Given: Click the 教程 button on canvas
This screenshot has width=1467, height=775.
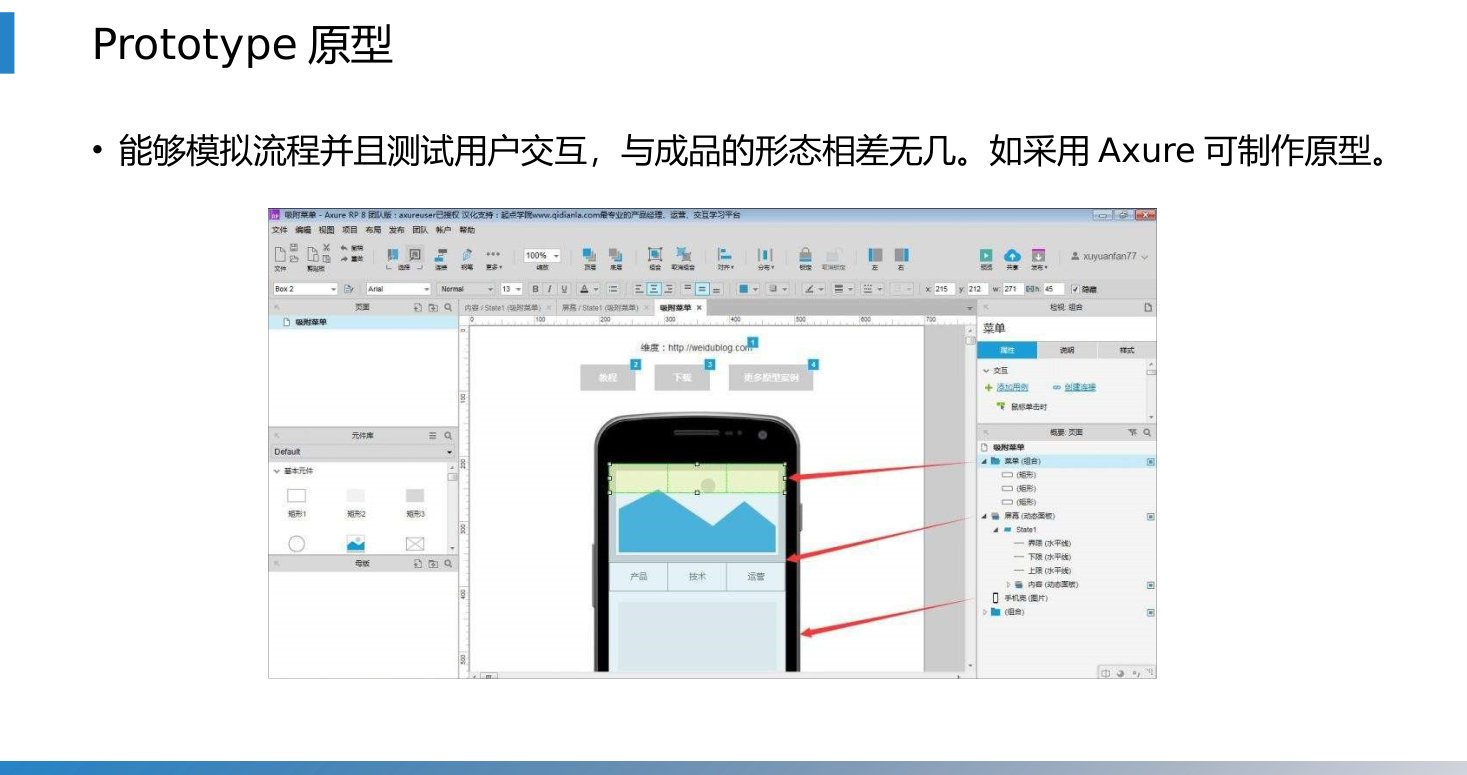Looking at the screenshot, I should (x=608, y=377).
